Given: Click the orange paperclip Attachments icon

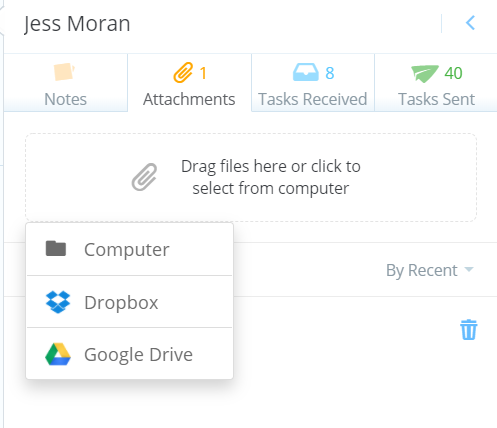Looking at the screenshot, I should coord(183,72).
